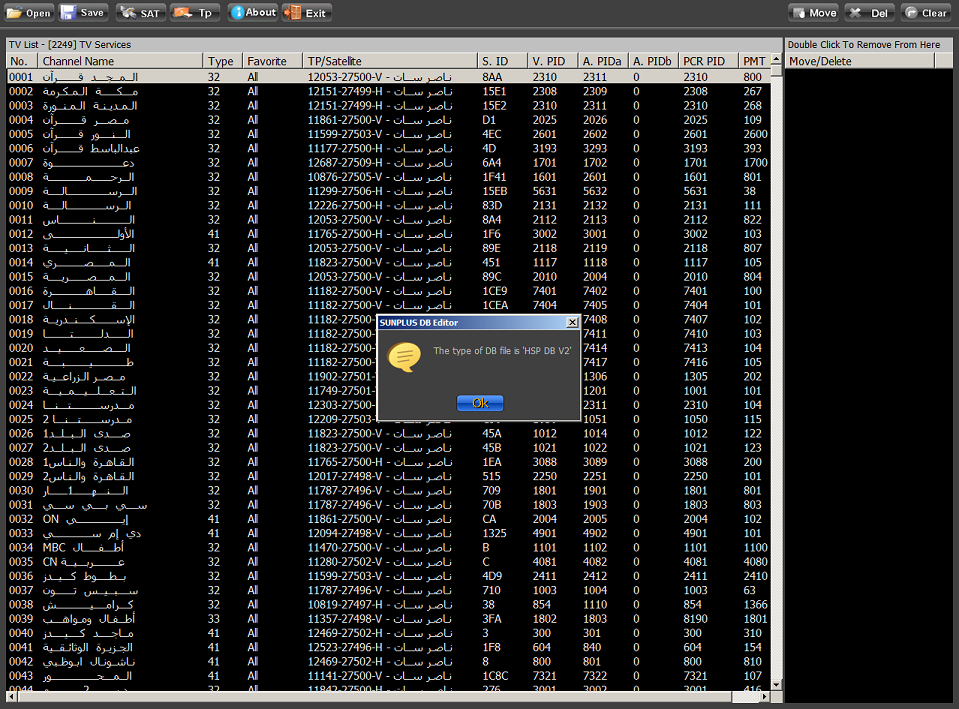Sort by the A. PIDa column header
The image size is (959, 709).
pos(602,61)
